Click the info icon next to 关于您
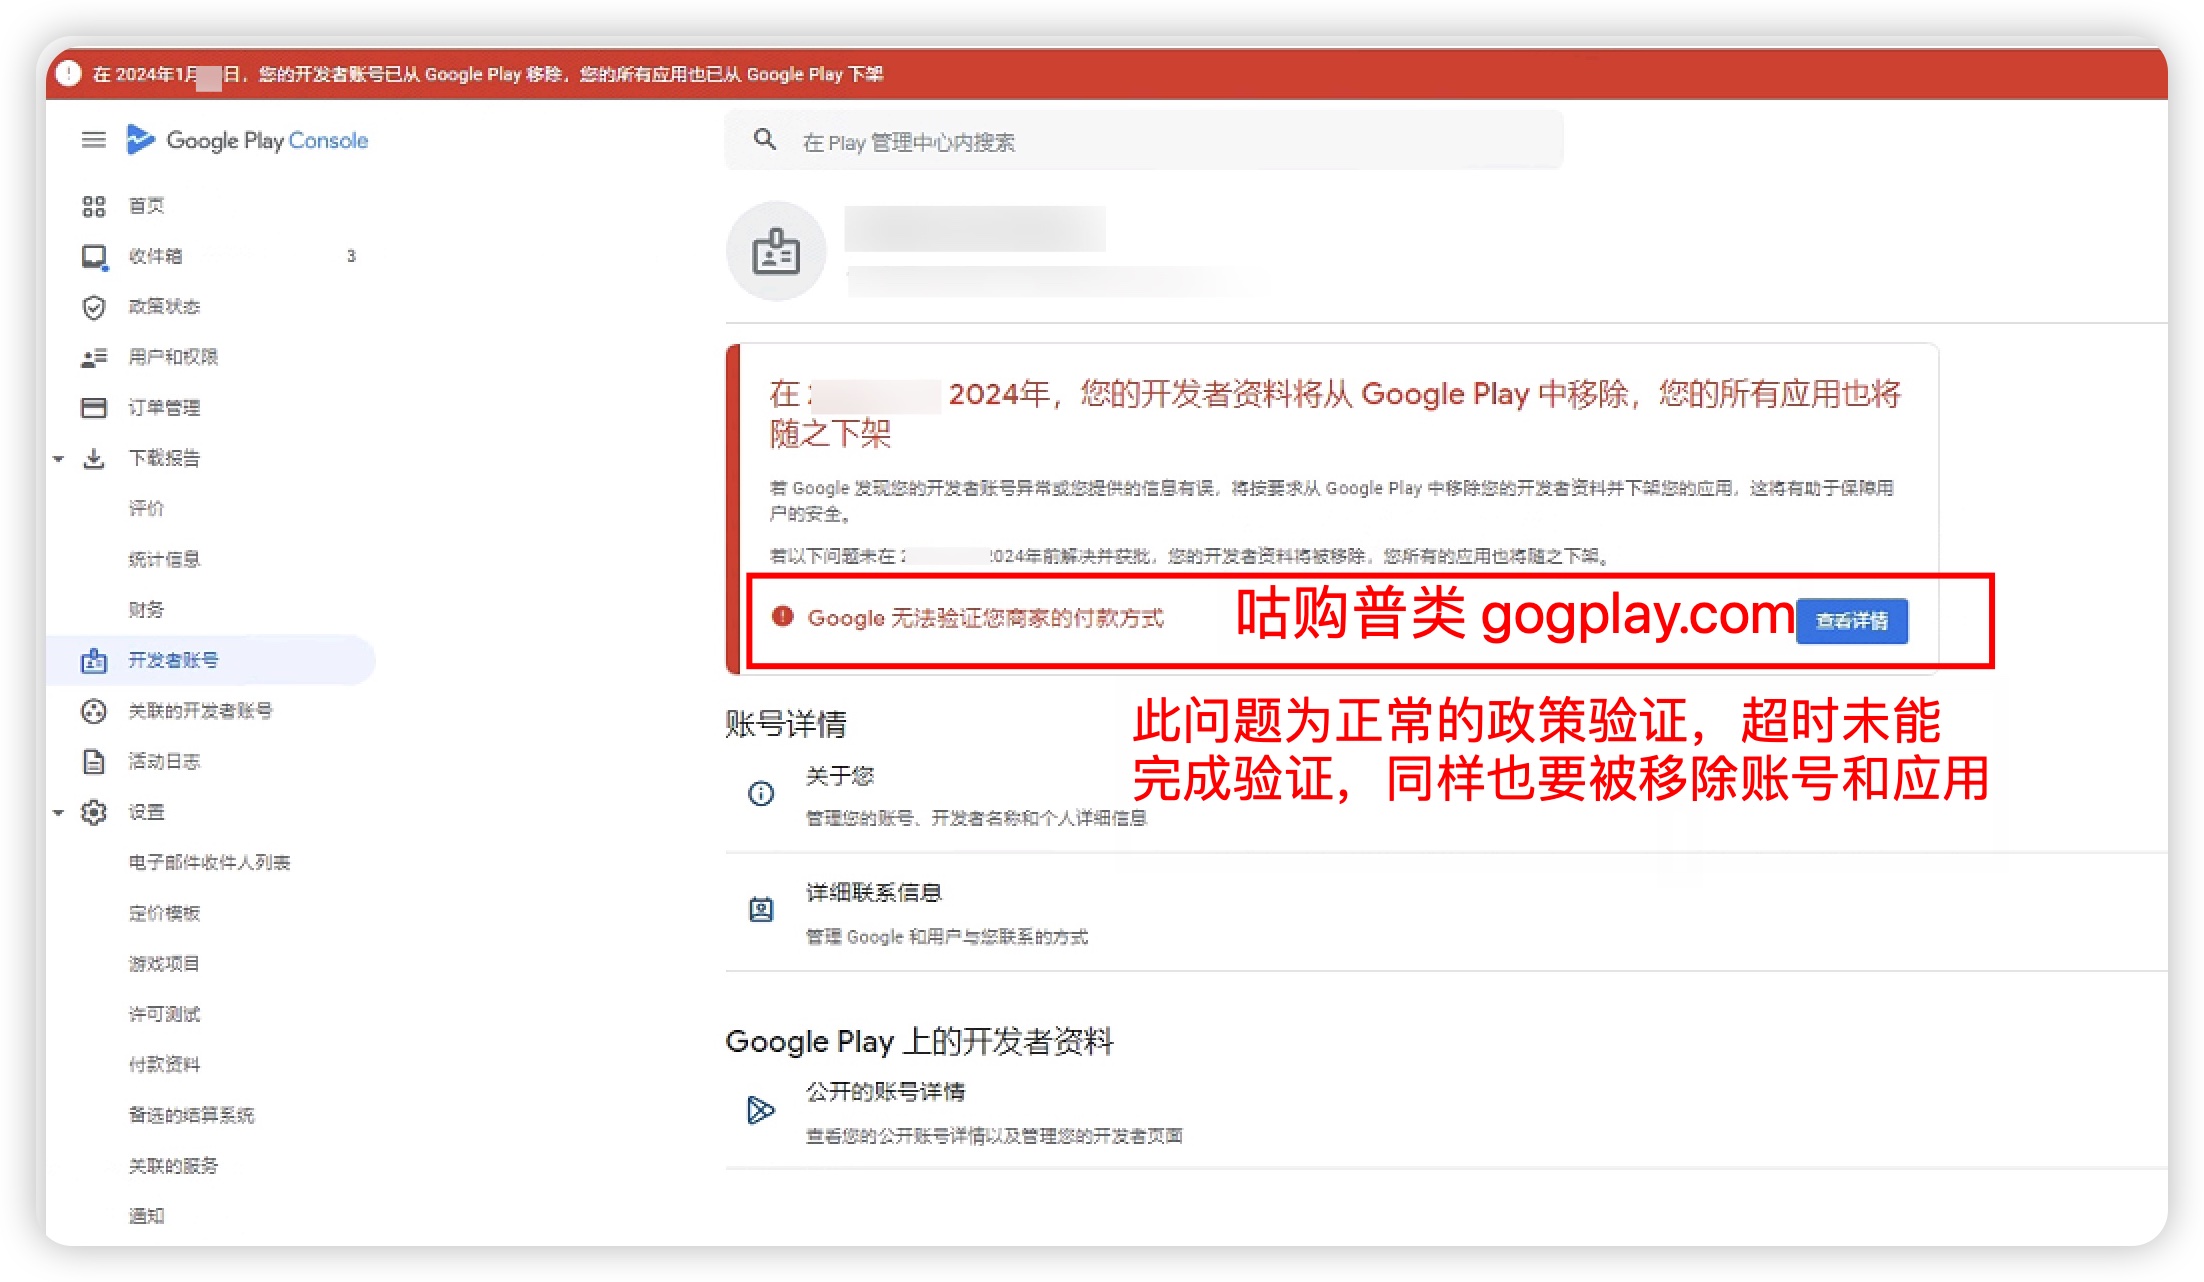Viewport: 2204px width, 1282px height. [x=761, y=793]
